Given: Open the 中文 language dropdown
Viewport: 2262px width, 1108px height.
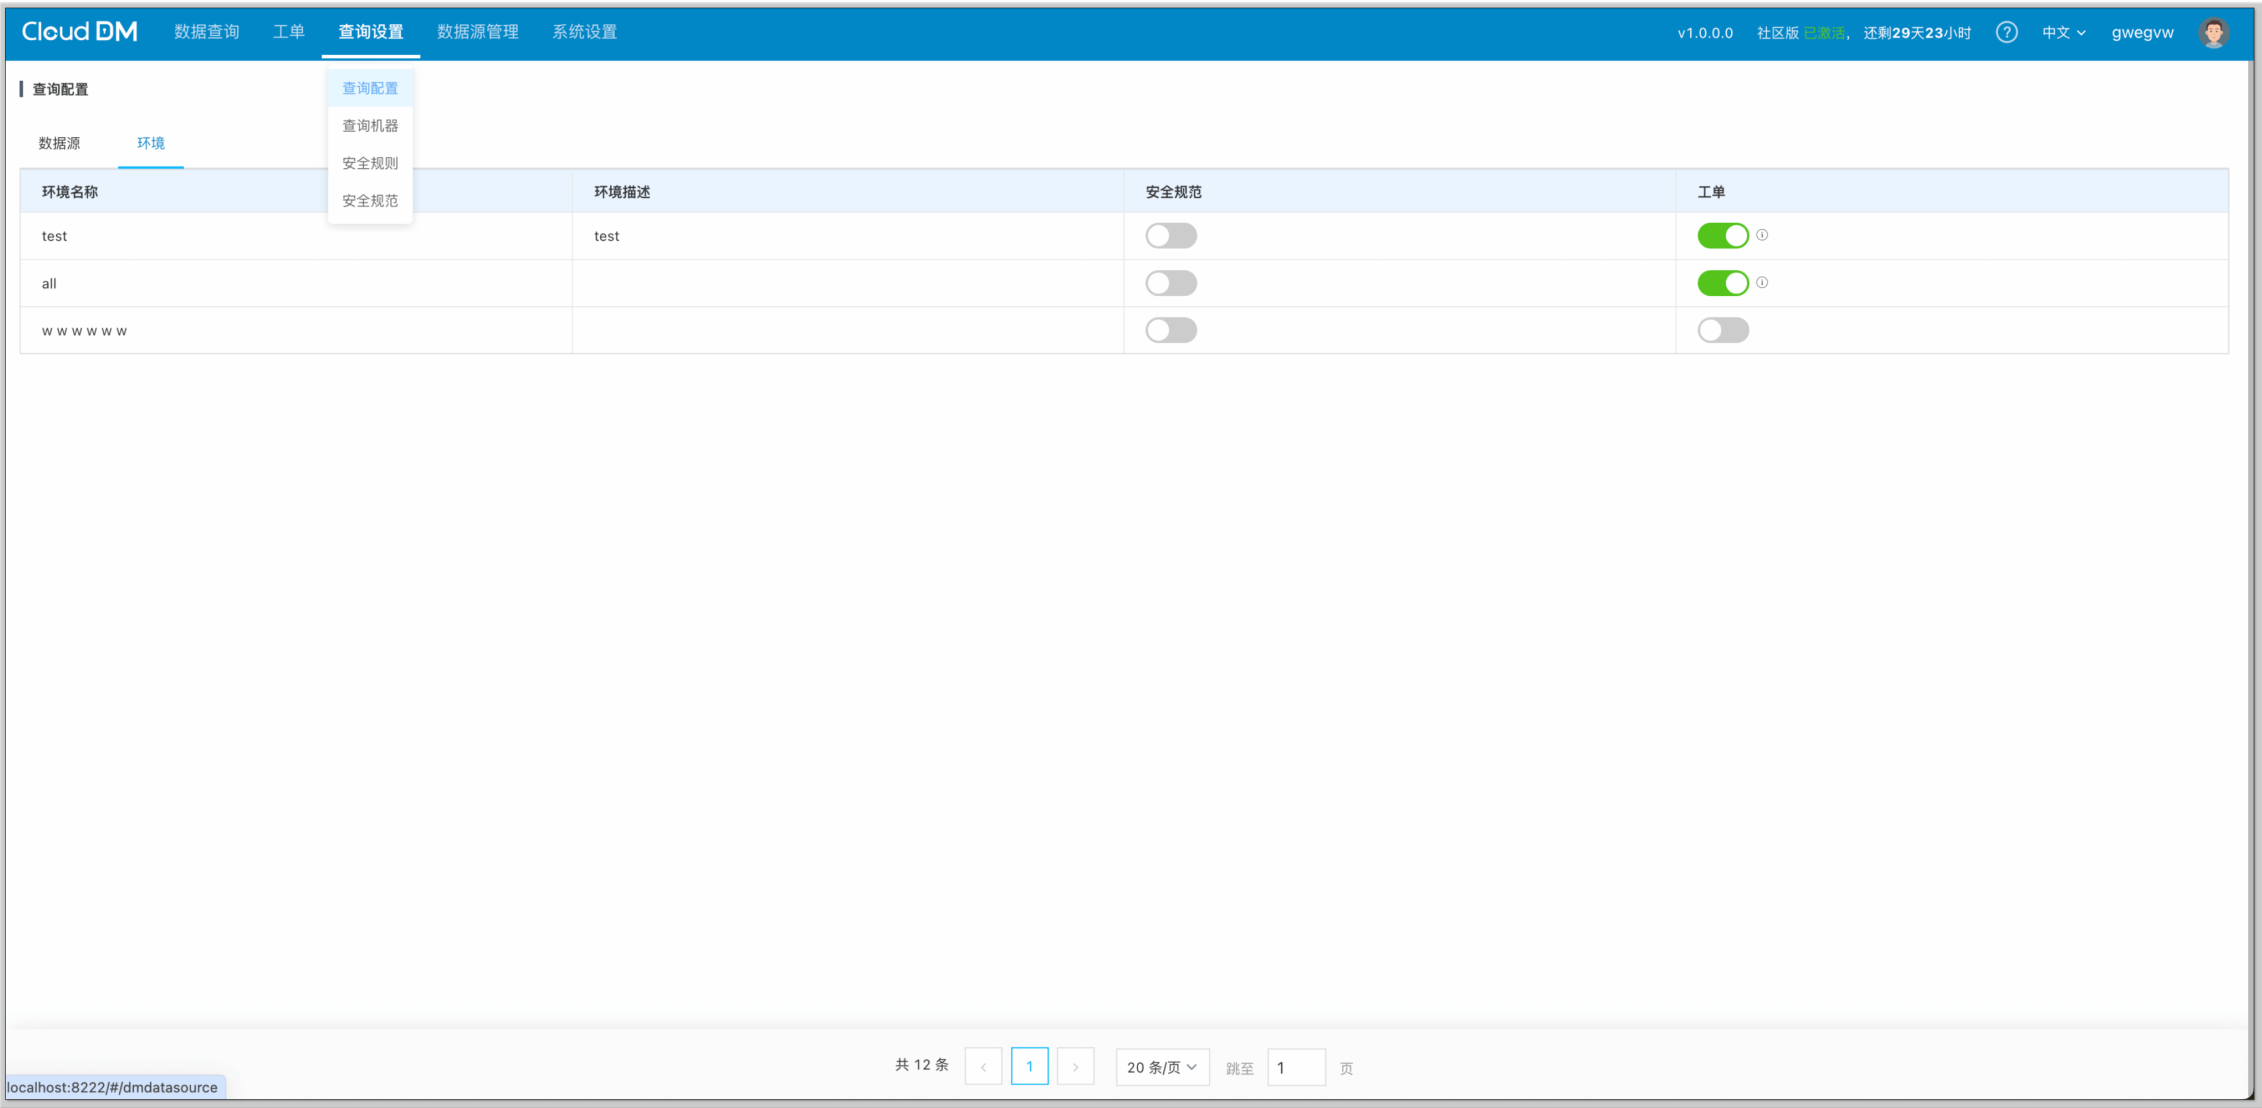Looking at the screenshot, I should [2063, 32].
